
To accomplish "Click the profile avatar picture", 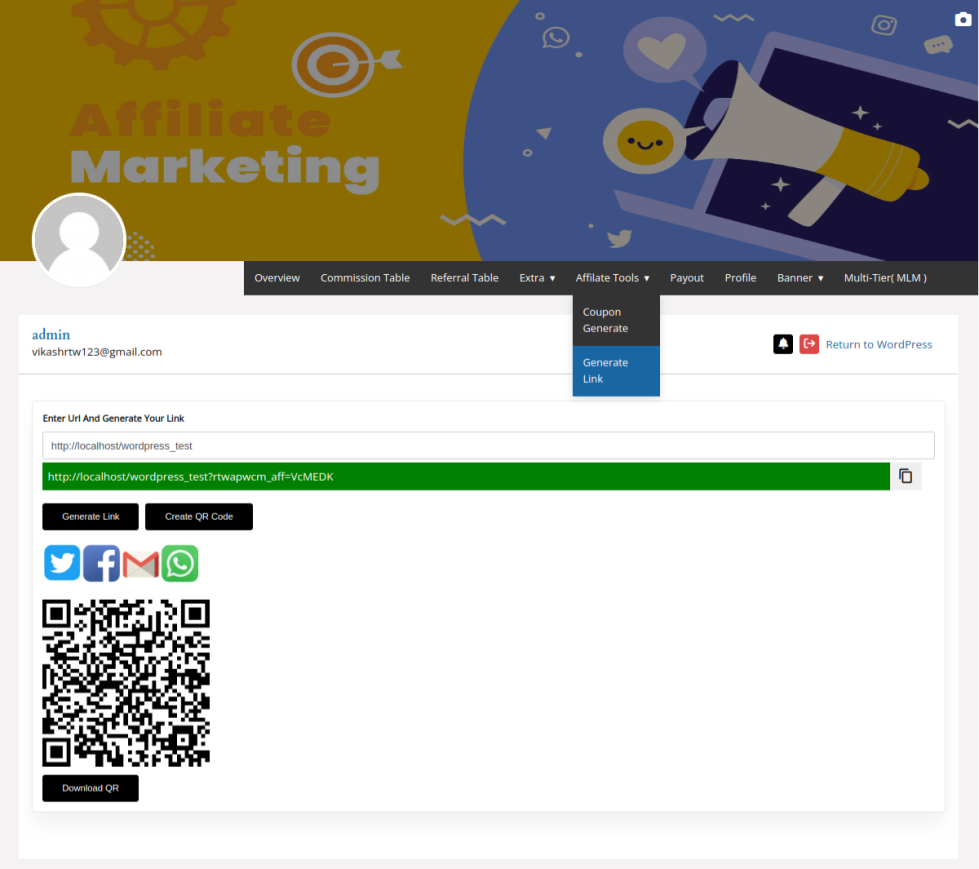I will [x=79, y=240].
